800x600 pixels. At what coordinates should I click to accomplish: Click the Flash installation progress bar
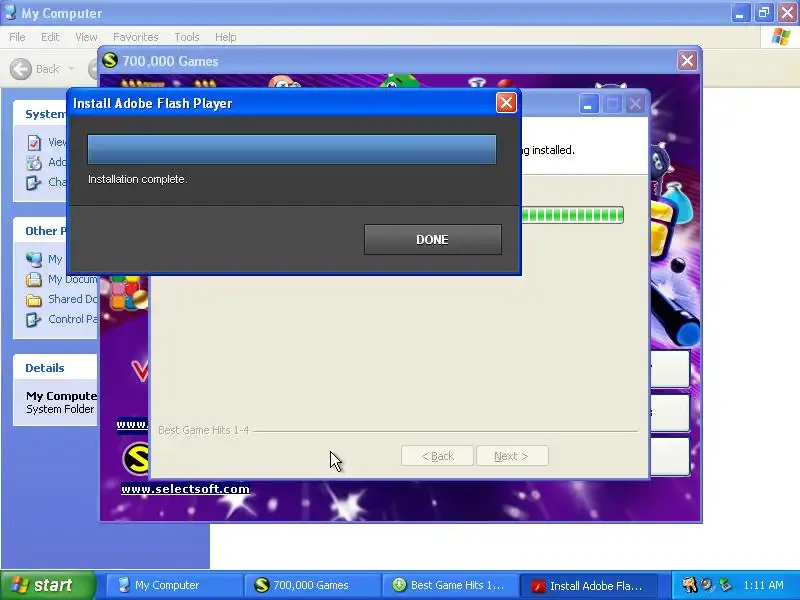click(x=291, y=149)
